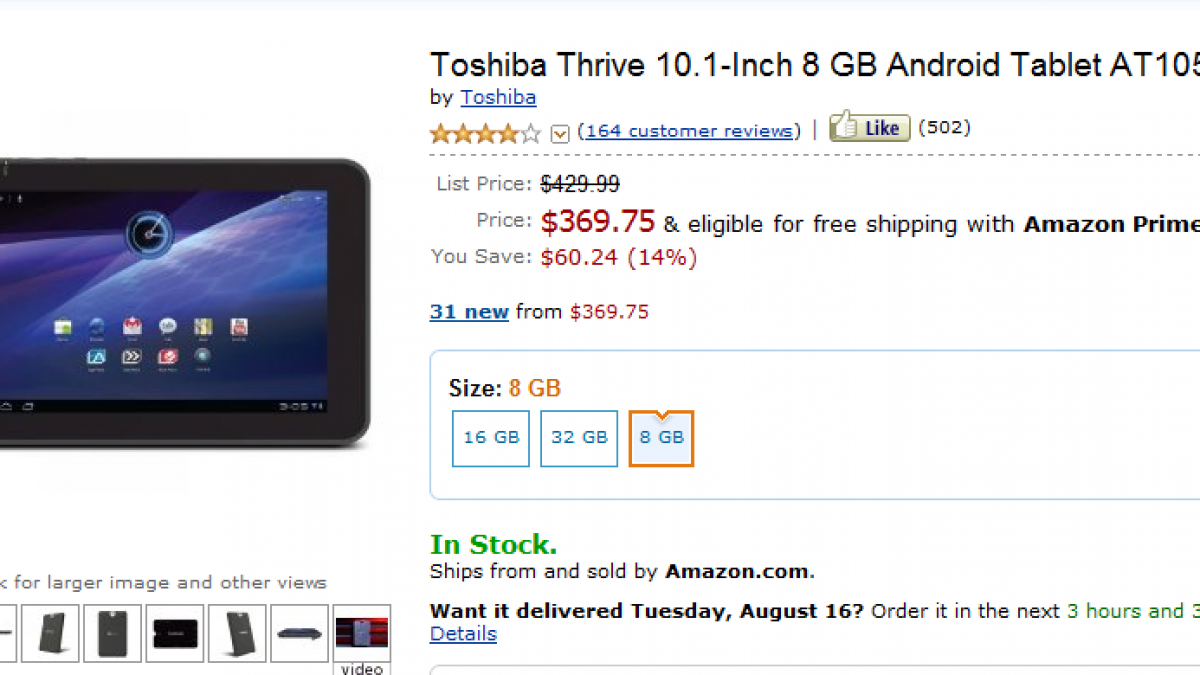The height and width of the screenshot is (675, 1200).
Task: Select the 16 GB size option
Action: (x=491, y=438)
